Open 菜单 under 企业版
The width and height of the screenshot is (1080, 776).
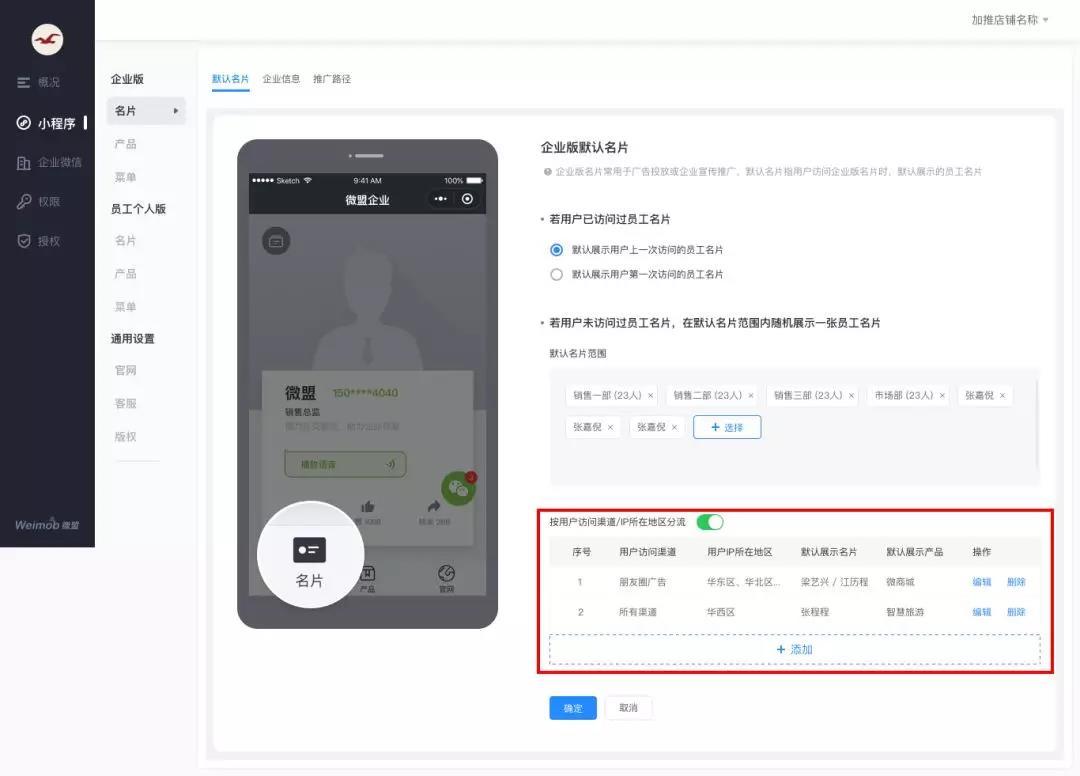pos(125,177)
